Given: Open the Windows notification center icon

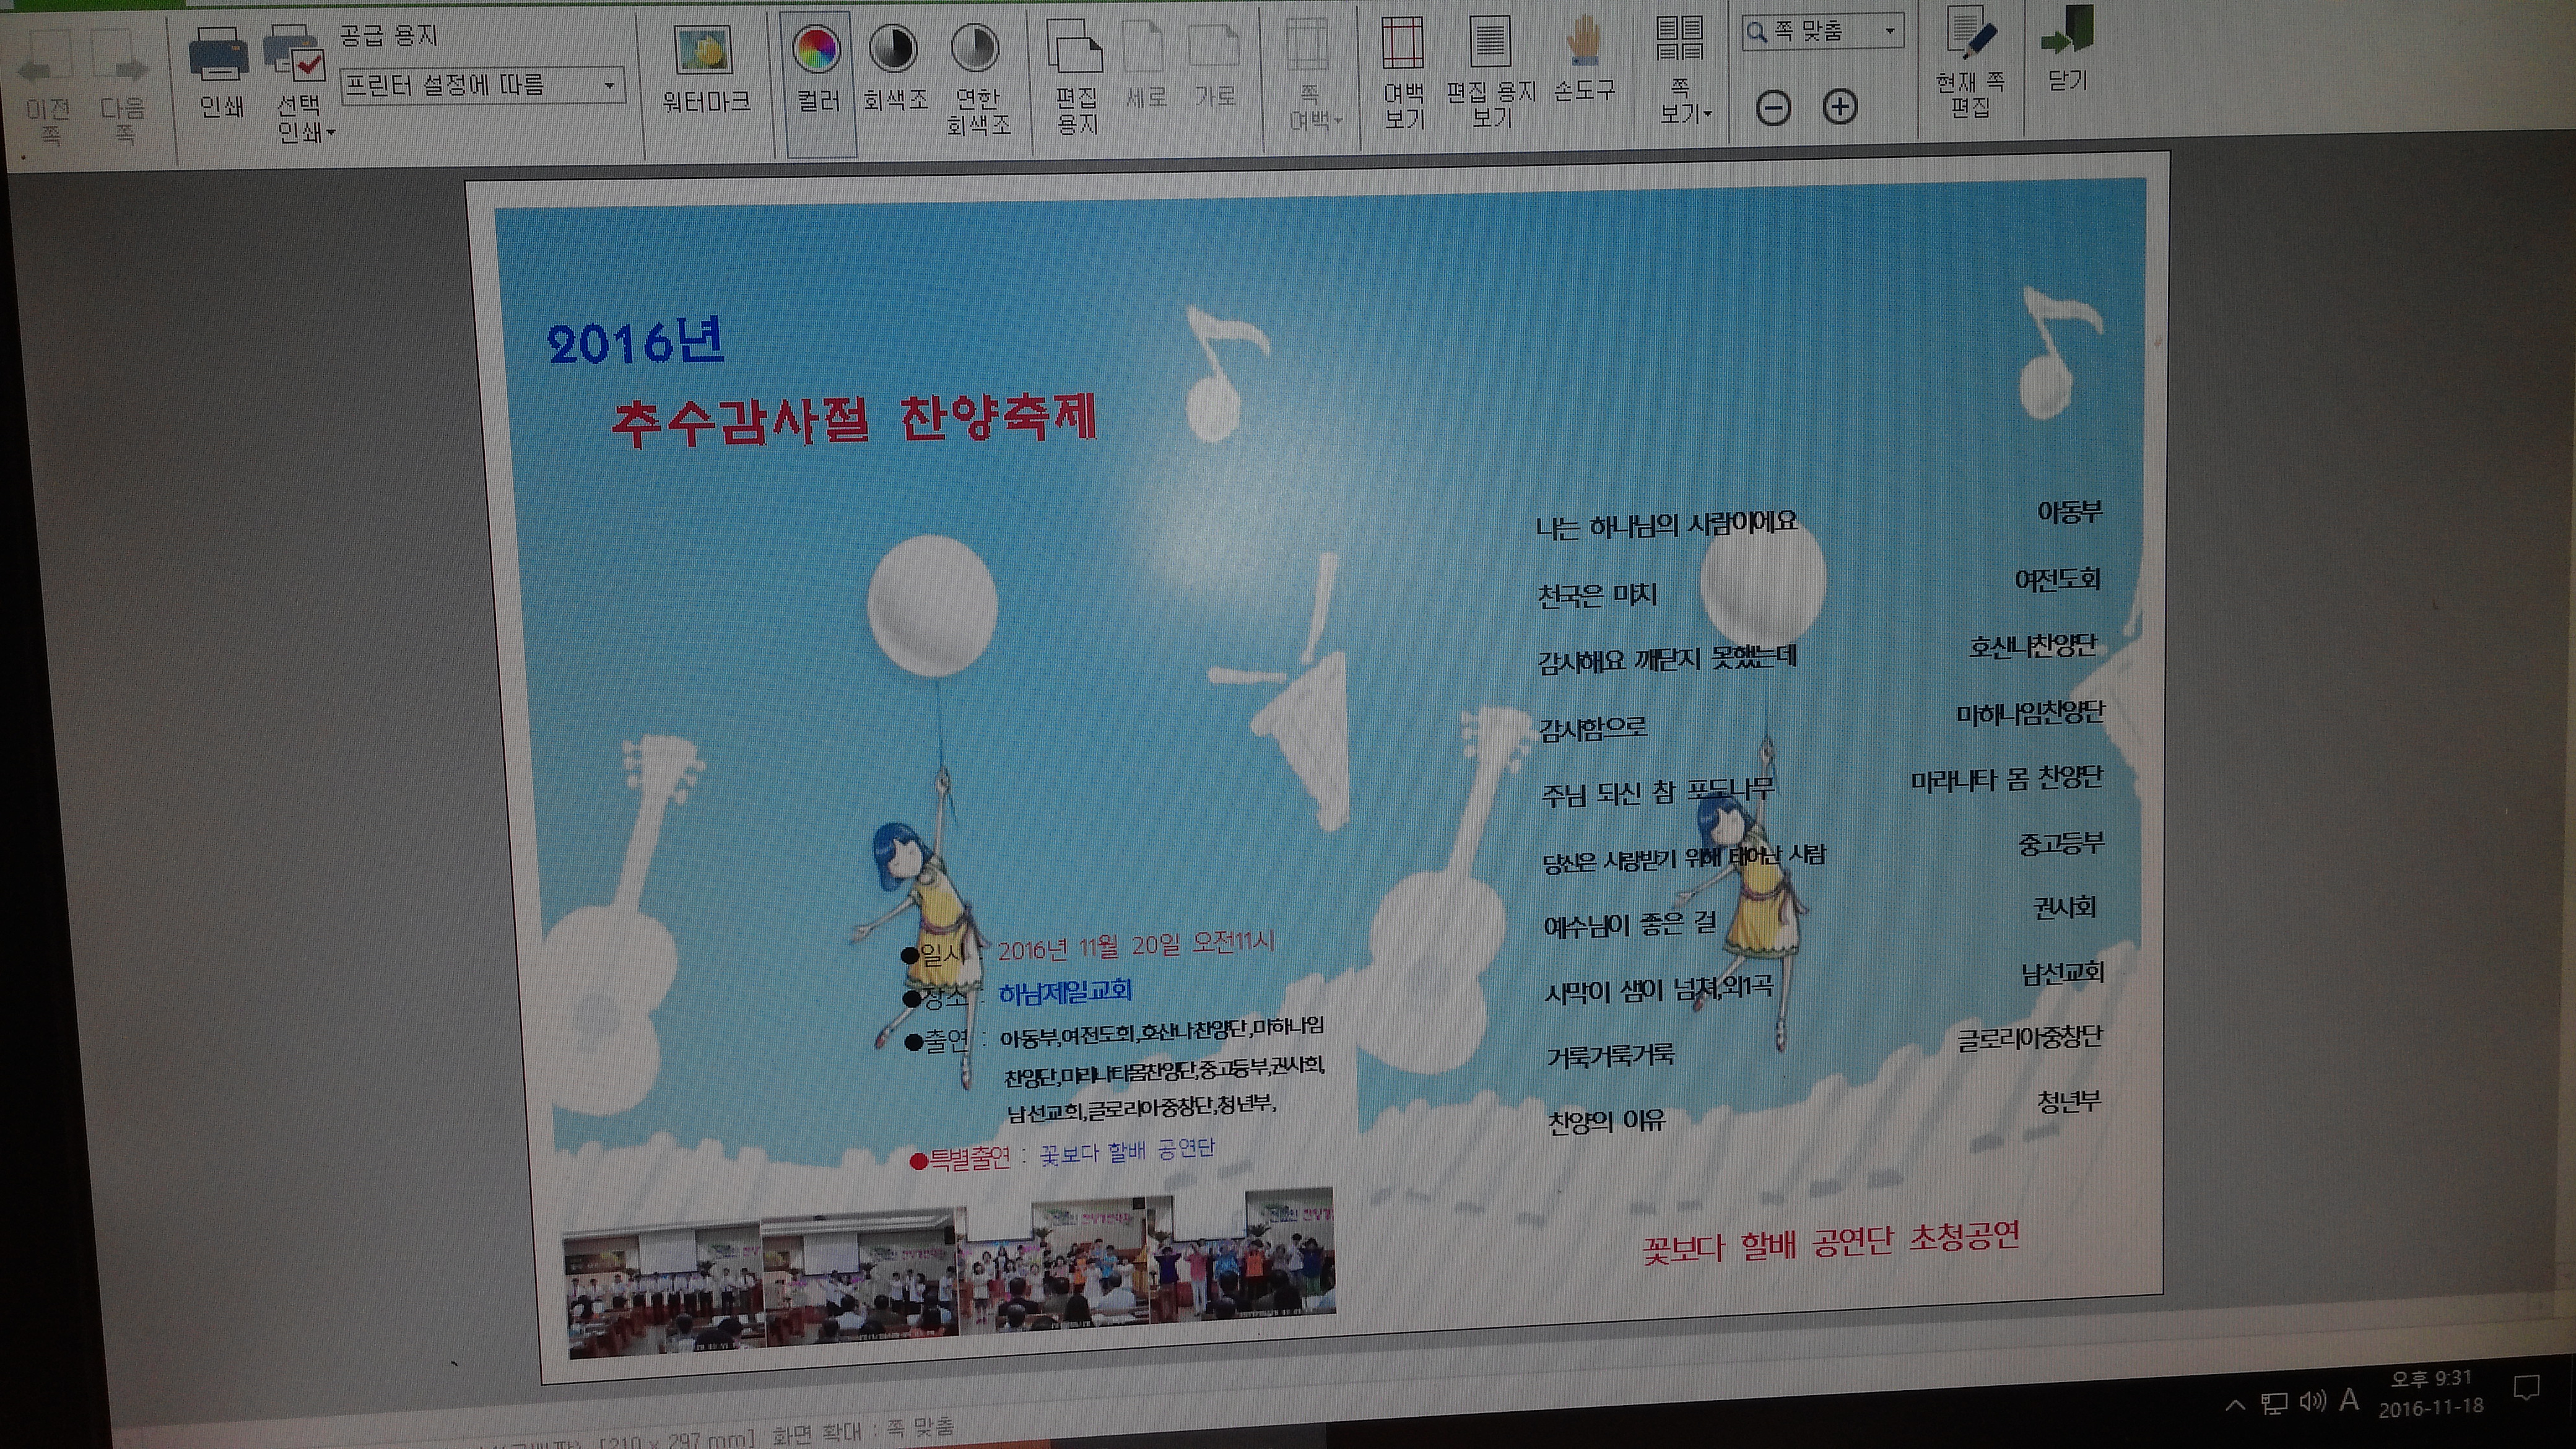Looking at the screenshot, I should tap(2526, 1388).
